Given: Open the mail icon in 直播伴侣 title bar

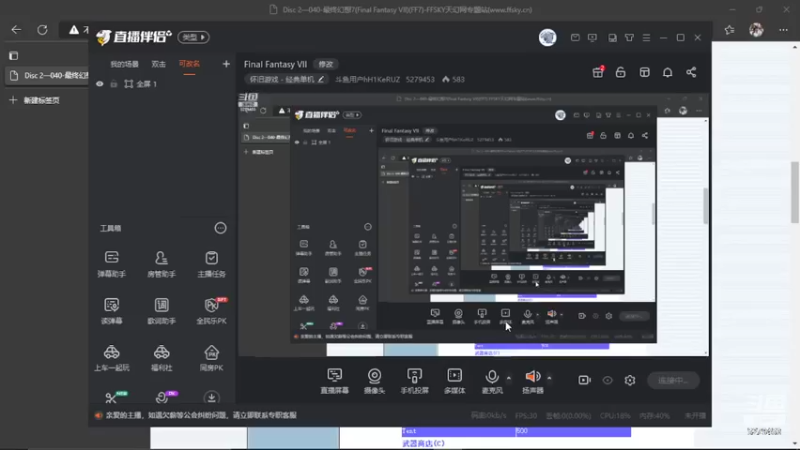Looking at the screenshot, I should click(x=575, y=38).
